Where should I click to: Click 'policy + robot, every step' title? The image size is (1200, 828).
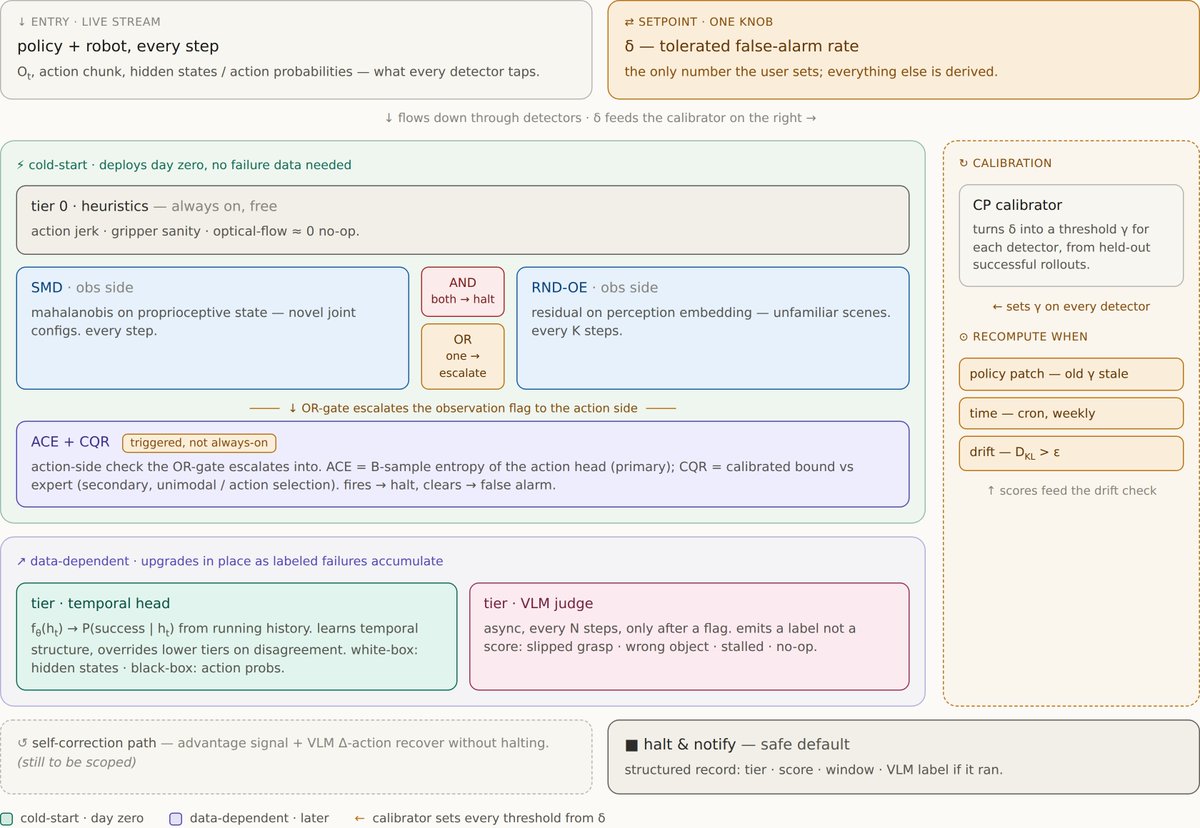[x=118, y=46]
